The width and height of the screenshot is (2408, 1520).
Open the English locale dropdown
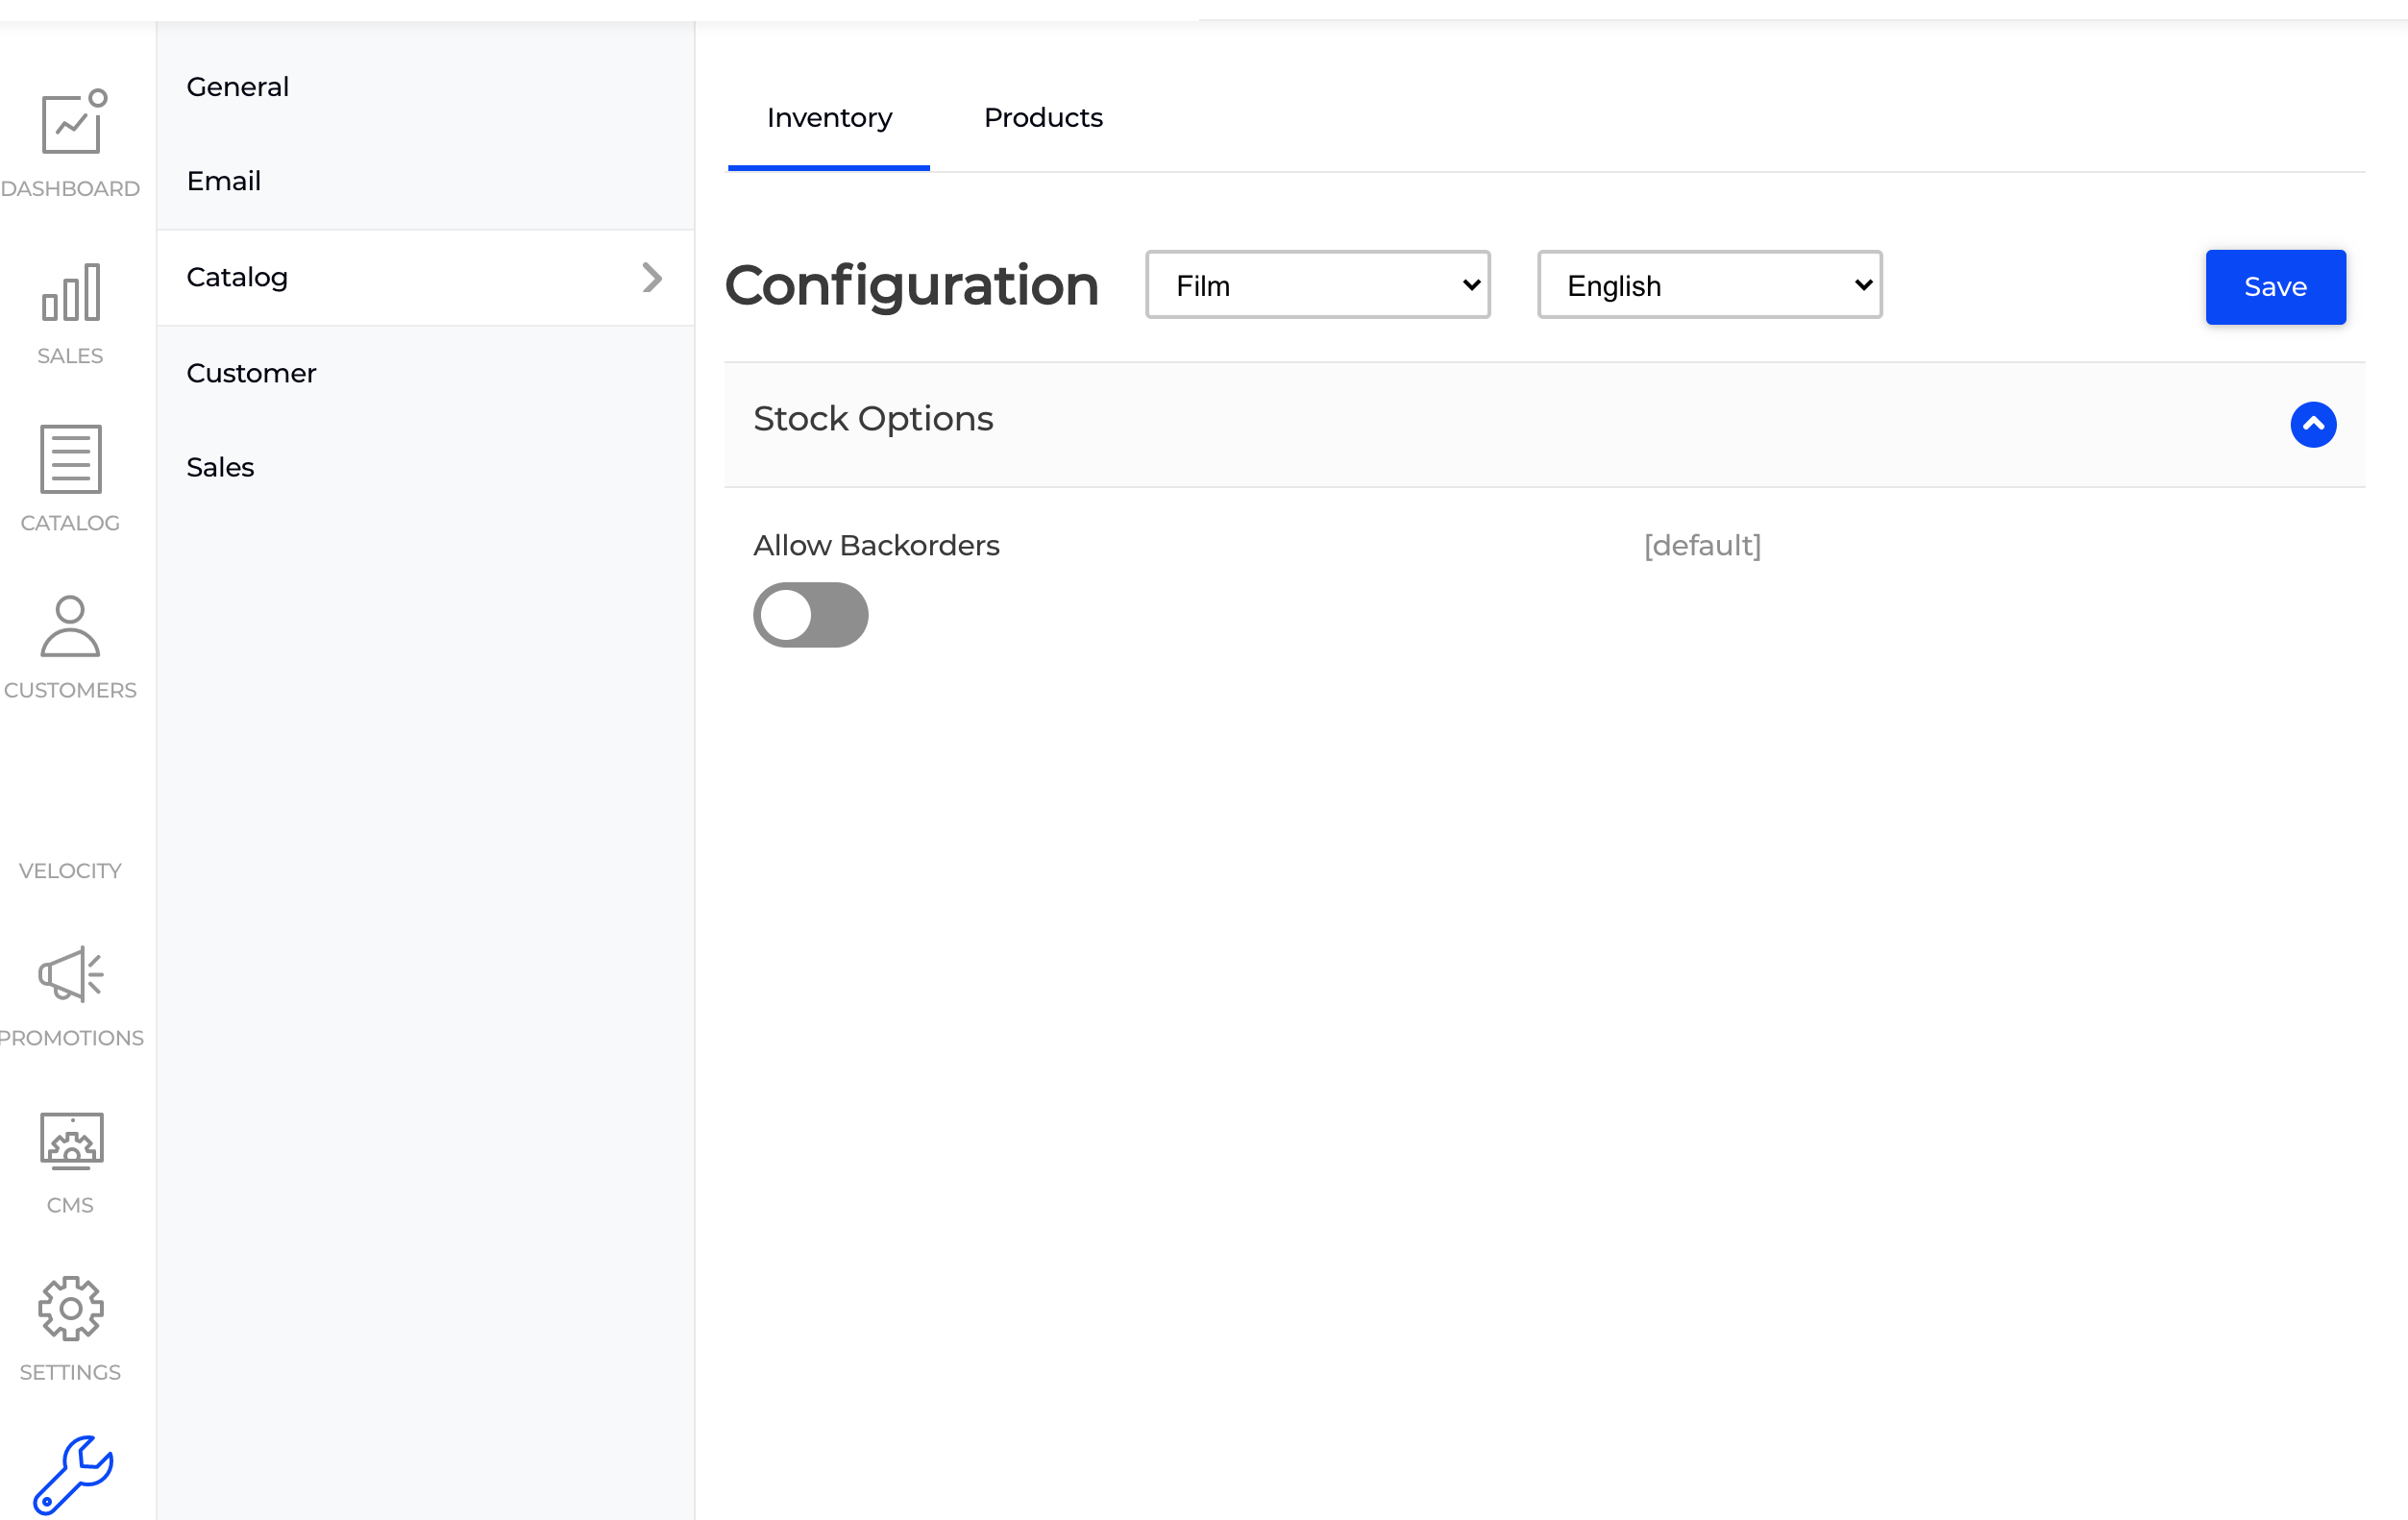pos(1709,285)
